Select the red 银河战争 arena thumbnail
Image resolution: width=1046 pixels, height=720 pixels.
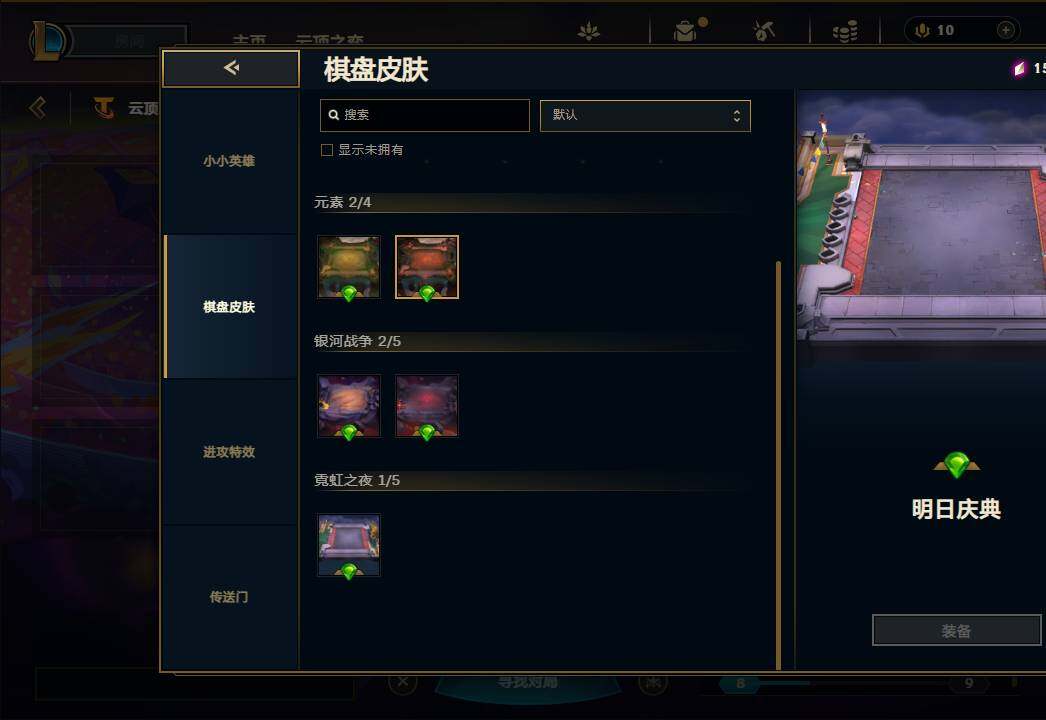[x=427, y=406]
